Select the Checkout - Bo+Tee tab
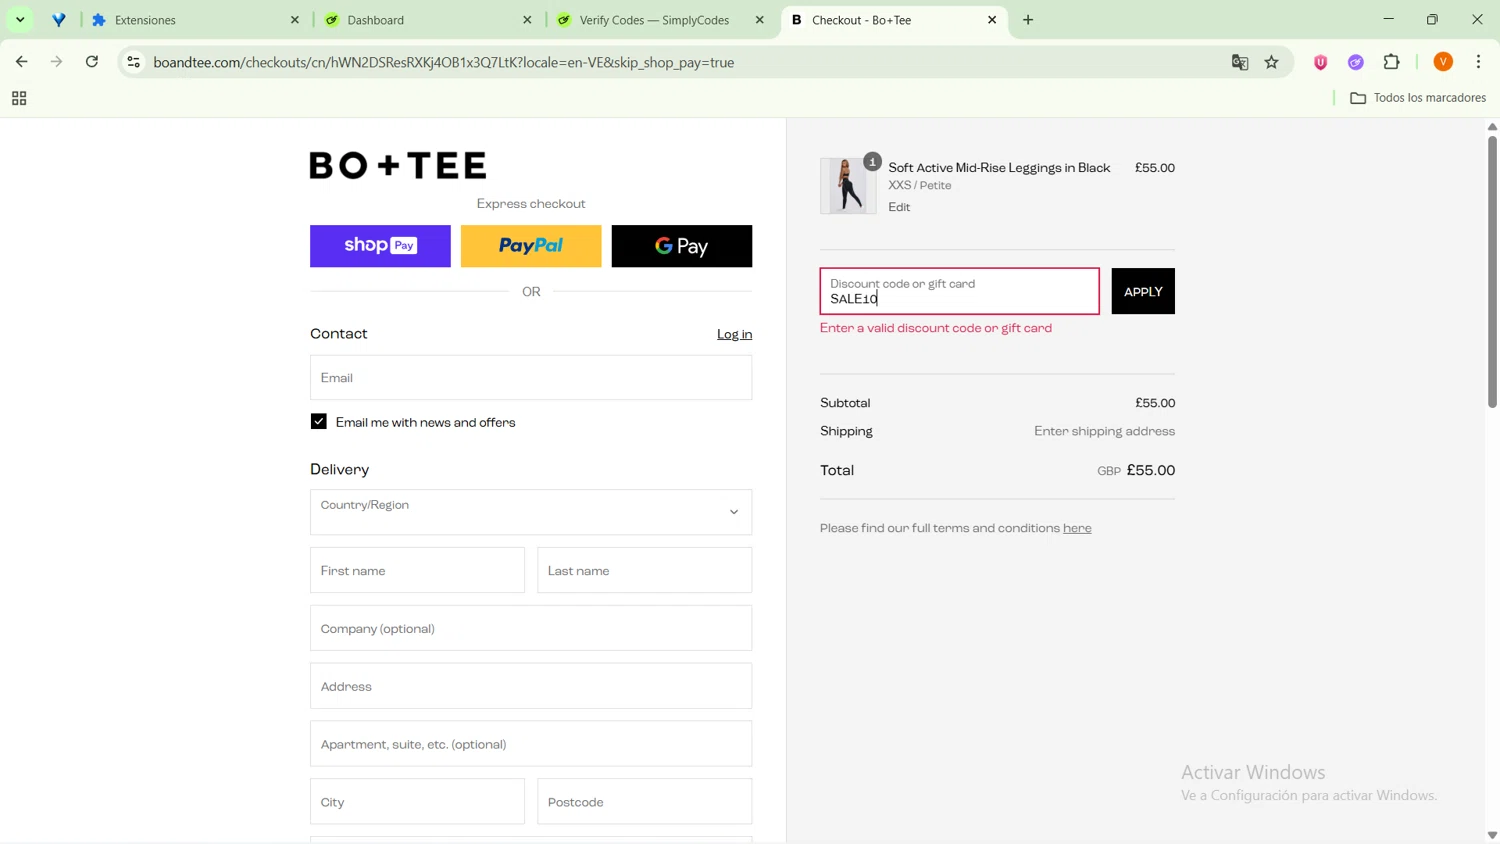This screenshot has width=1500, height=844. pos(893,20)
